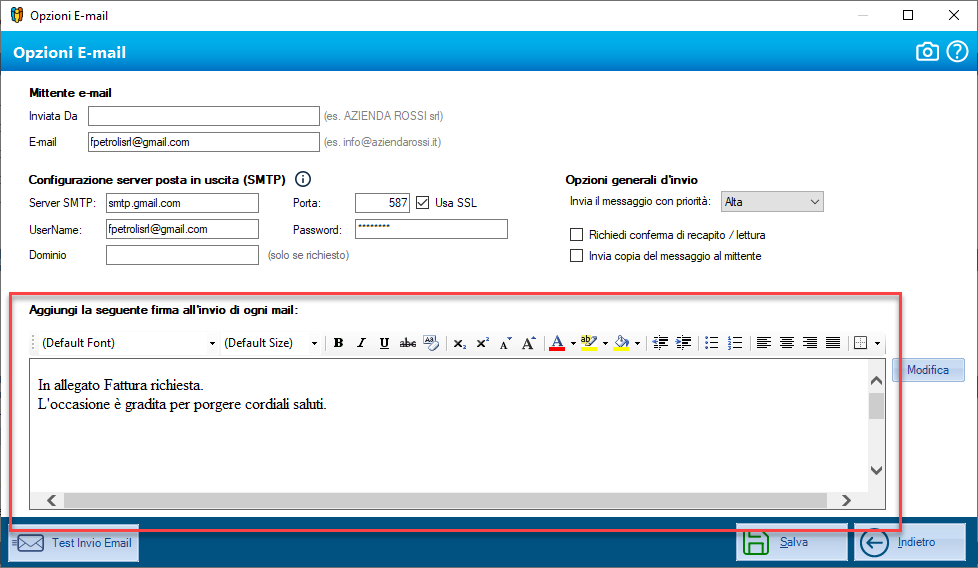The width and height of the screenshot is (978, 568).
Task: Apply strikethrough to signature text
Action: (407, 343)
